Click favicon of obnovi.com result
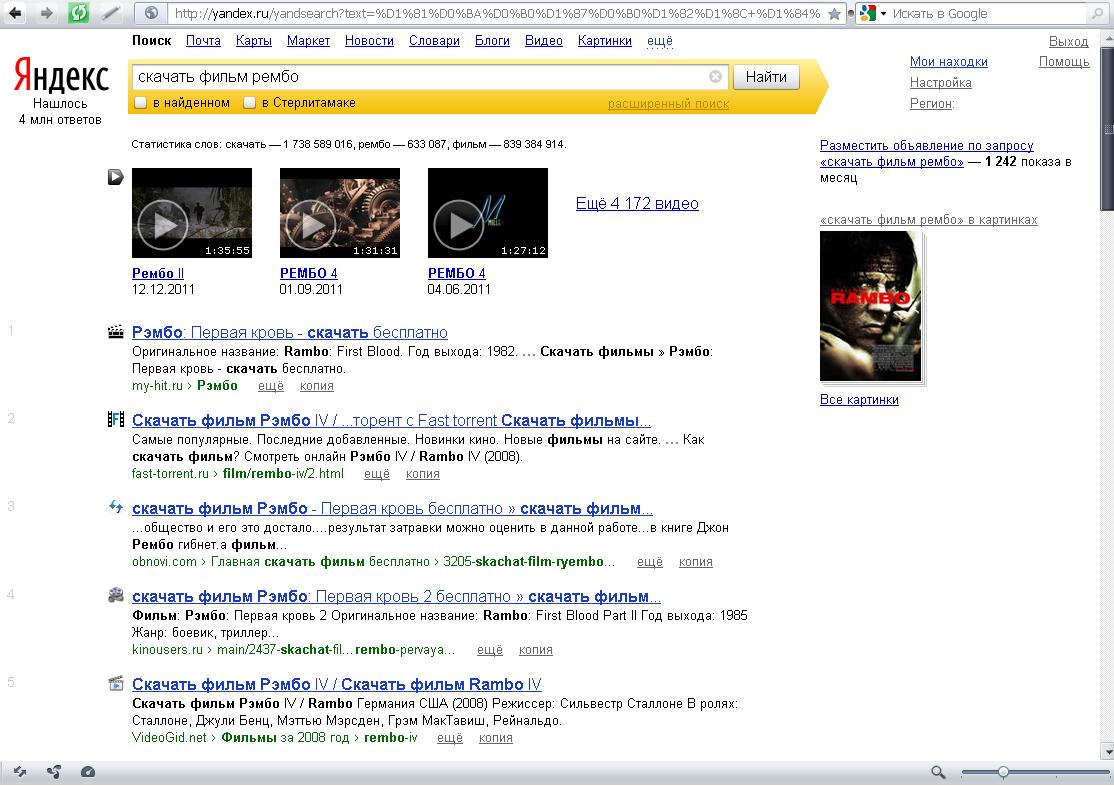Image resolution: width=1114 pixels, height=786 pixels. 115,507
